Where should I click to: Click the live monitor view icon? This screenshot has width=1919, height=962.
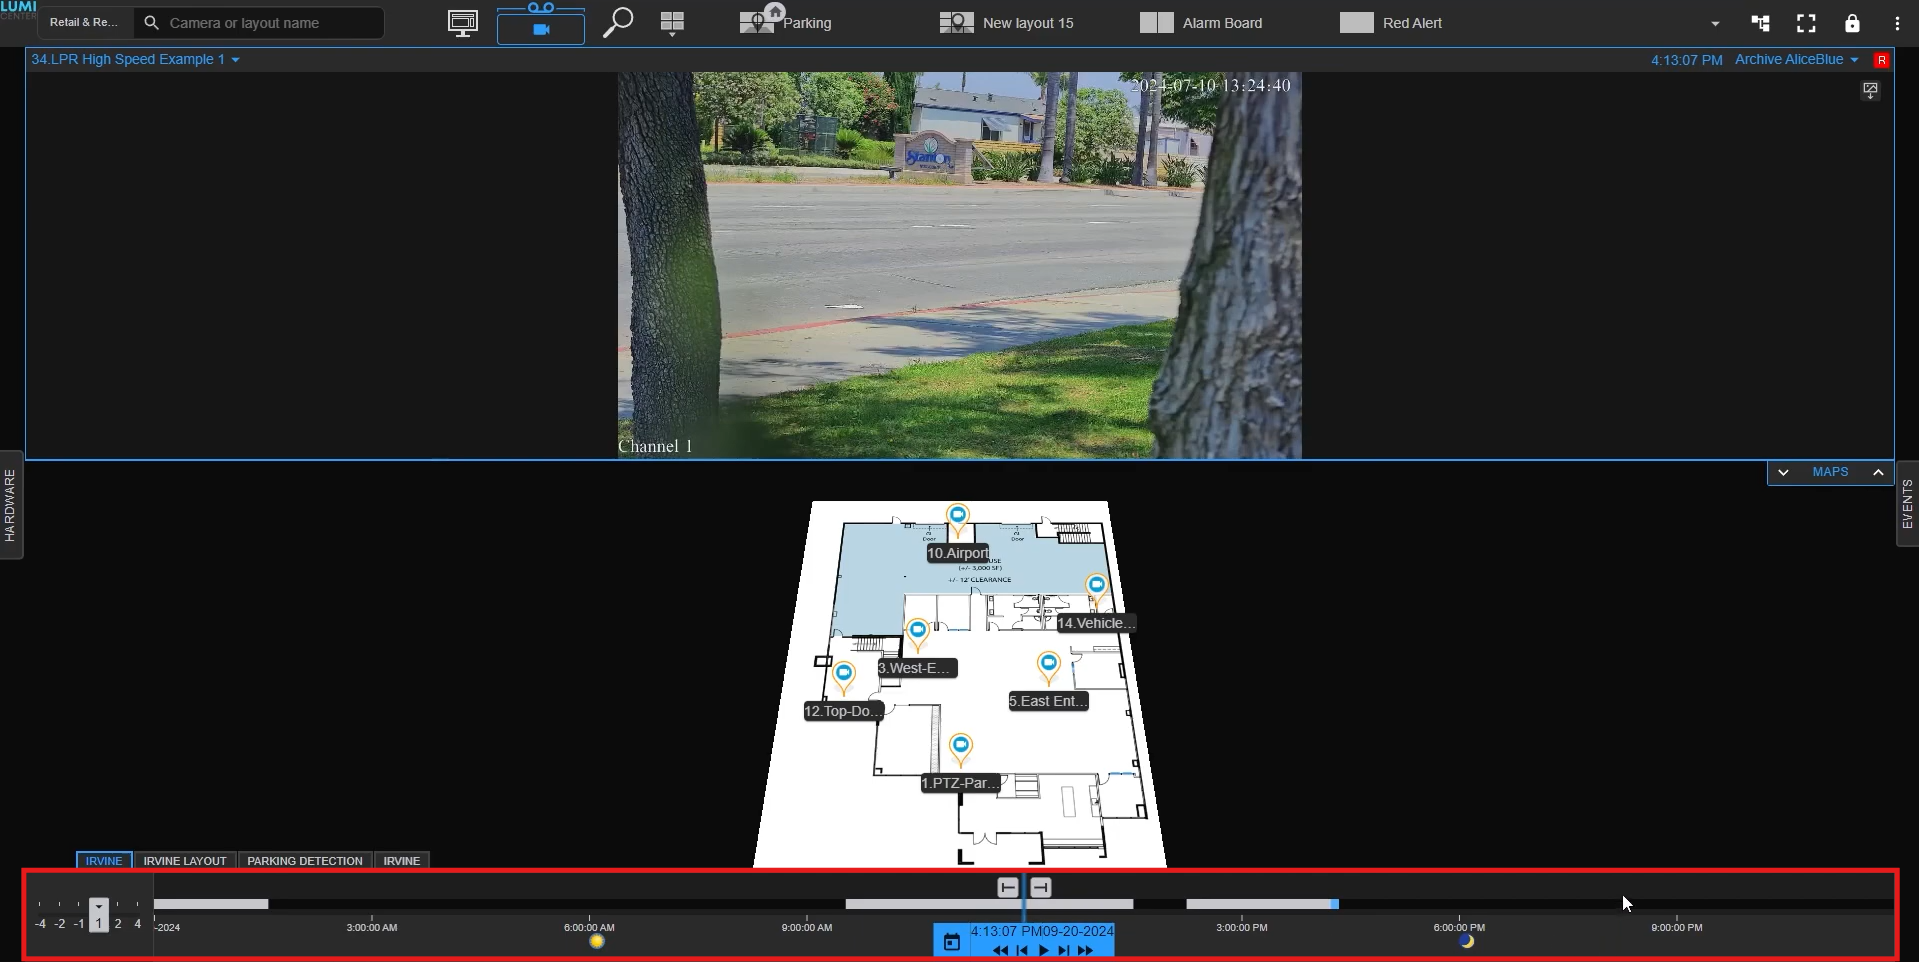[x=462, y=23]
